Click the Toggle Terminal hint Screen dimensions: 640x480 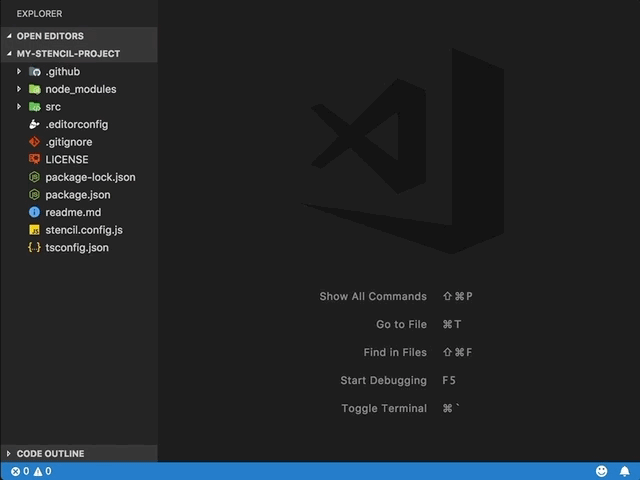click(x=384, y=409)
